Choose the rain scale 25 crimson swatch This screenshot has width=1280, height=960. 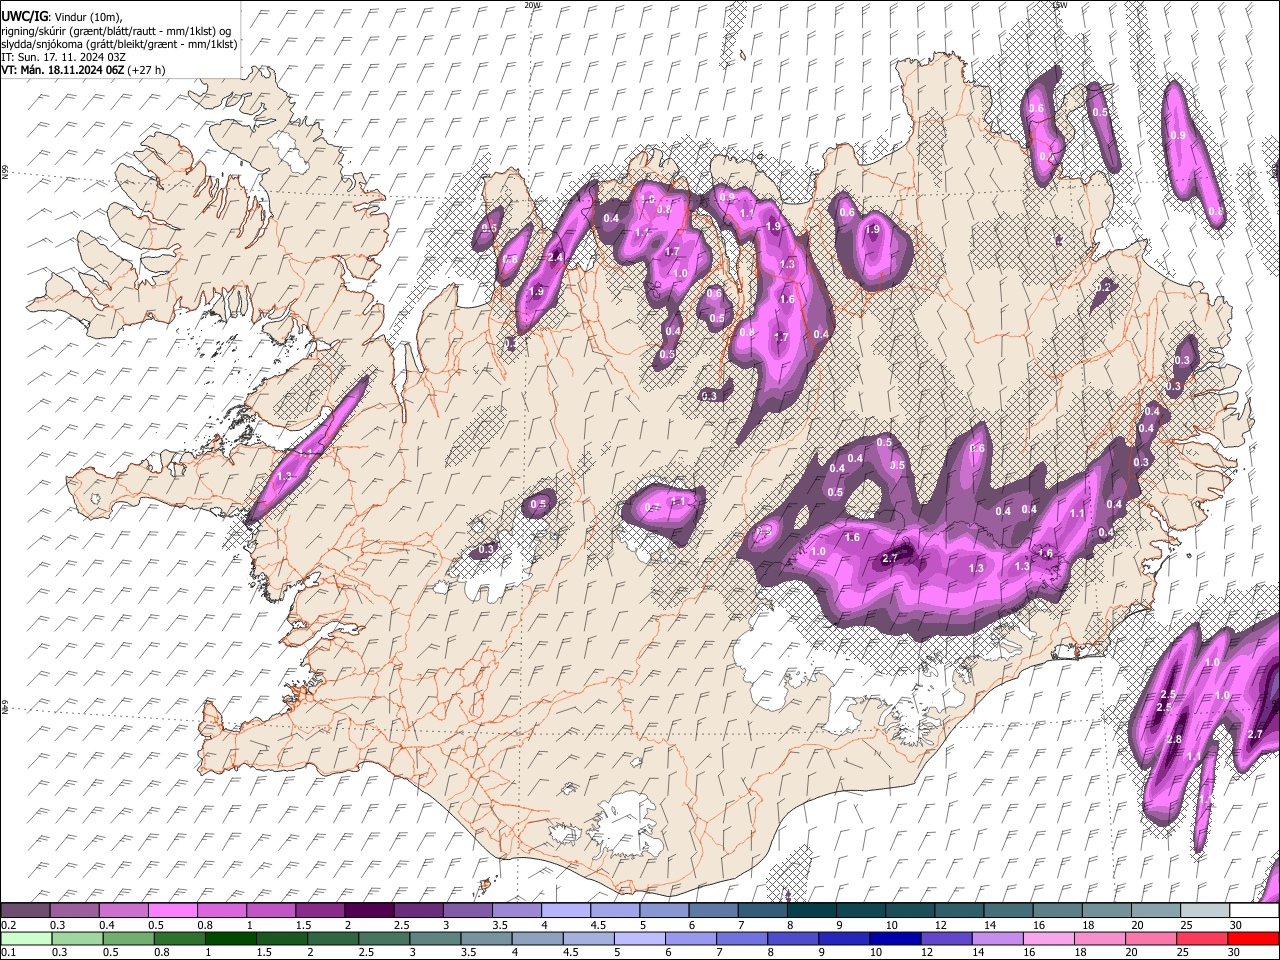click(x=1202, y=938)
